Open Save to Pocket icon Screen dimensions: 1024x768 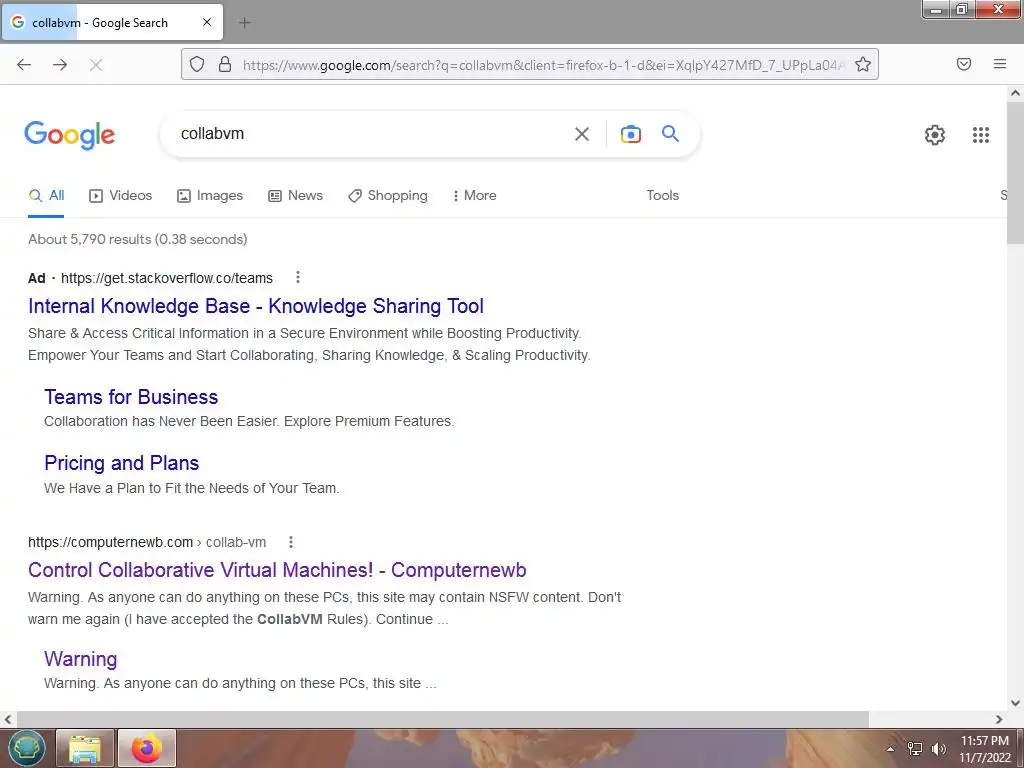click(964, 64)
